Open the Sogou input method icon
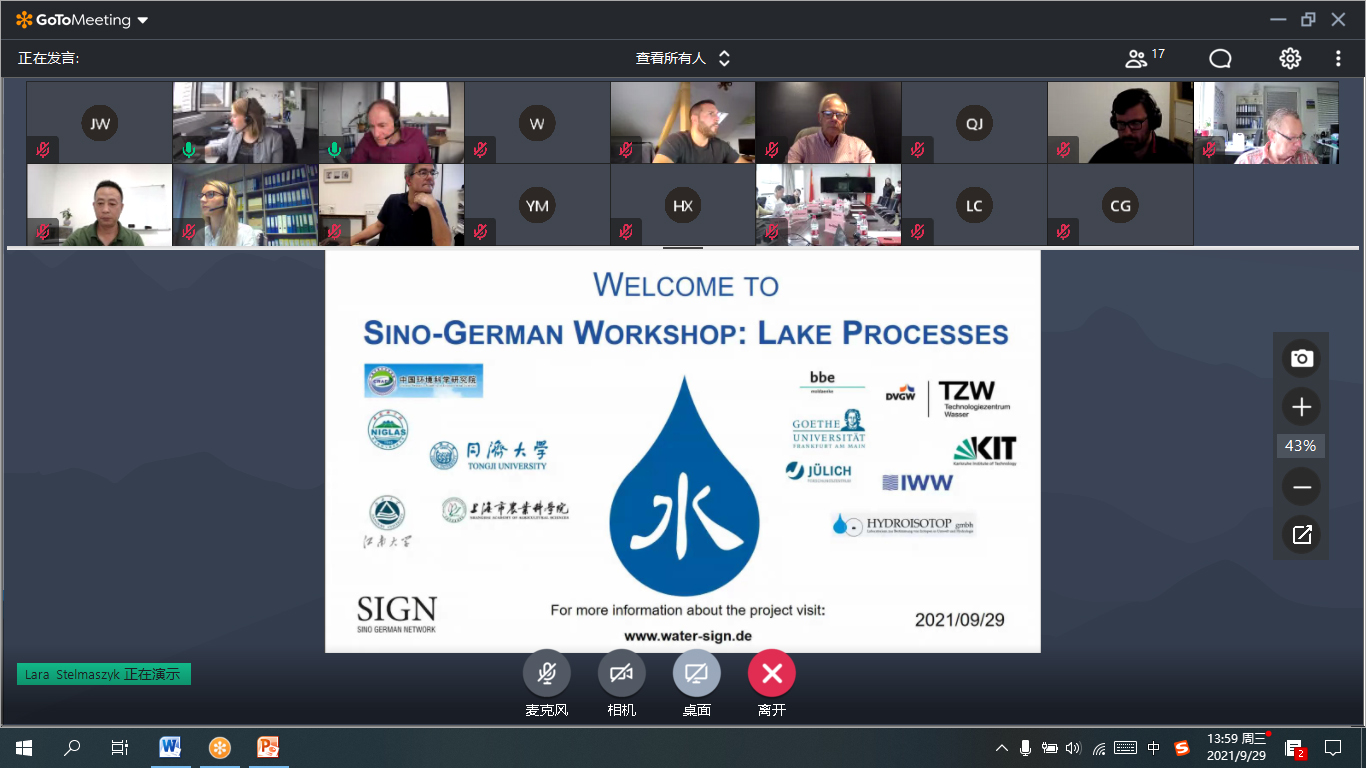The height and width of the screenshot is (768, 1366). click(1181, 748)
